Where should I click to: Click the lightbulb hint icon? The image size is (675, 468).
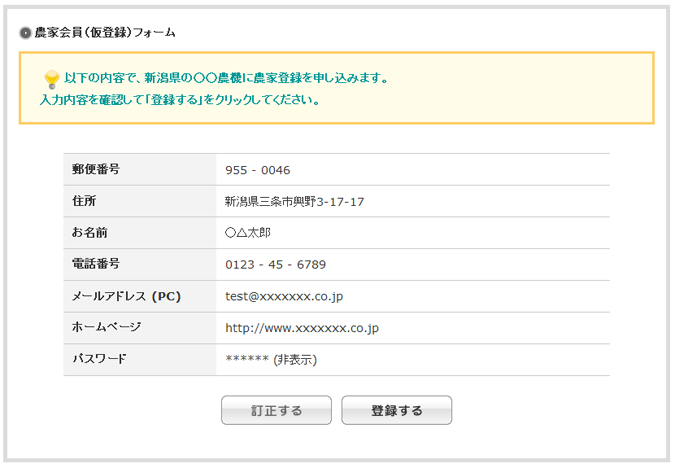52,78
